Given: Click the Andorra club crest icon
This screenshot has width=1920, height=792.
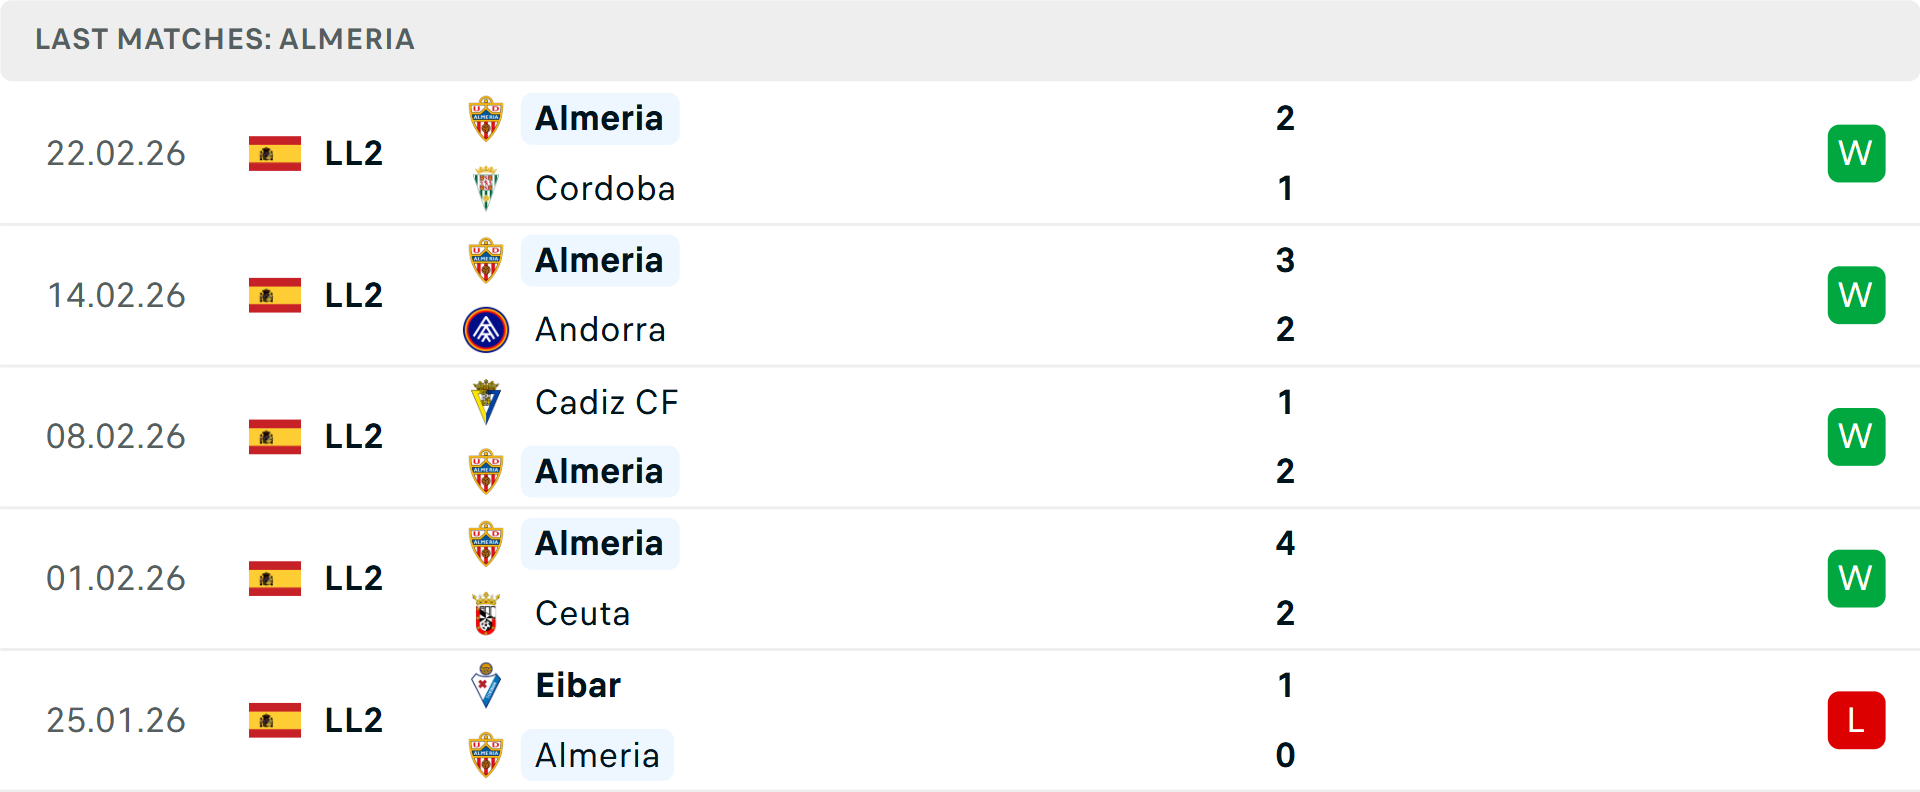Looking at the screenshot, I should (486, 330).
